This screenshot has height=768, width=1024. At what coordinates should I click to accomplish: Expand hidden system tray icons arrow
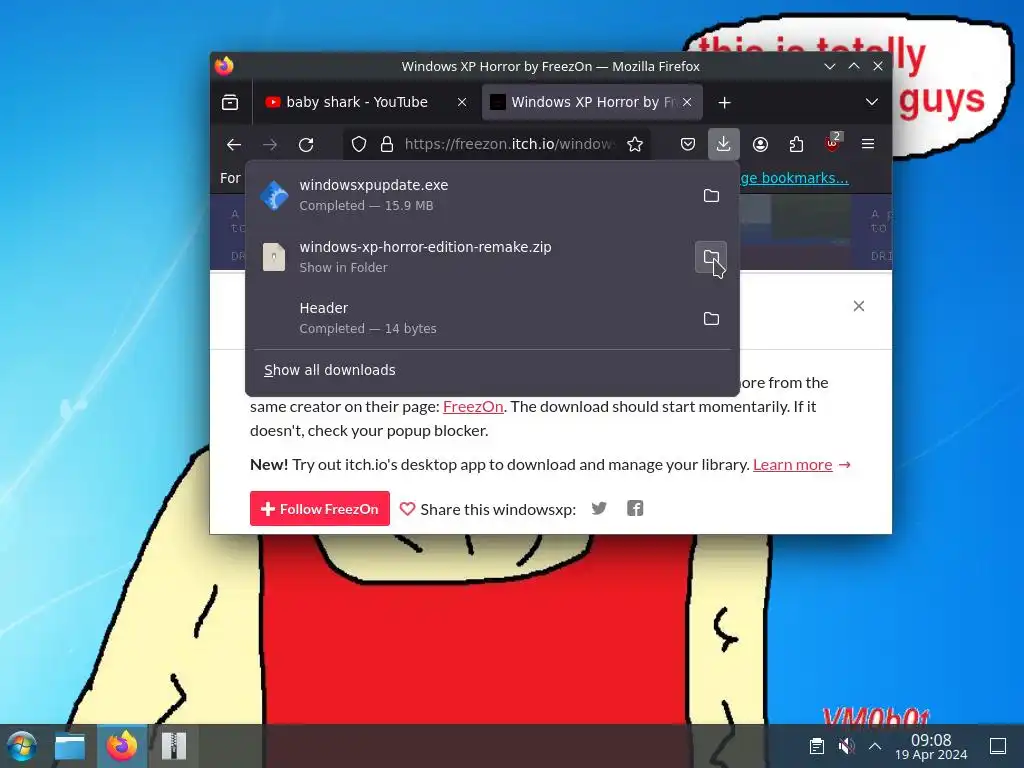[x=875, y=746]
